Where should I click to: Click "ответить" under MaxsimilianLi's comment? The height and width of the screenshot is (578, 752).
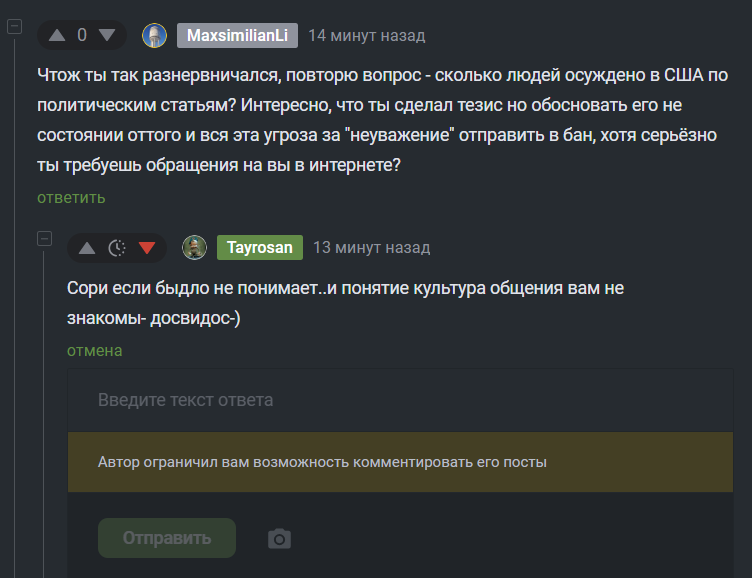click(x=71, y=197)
